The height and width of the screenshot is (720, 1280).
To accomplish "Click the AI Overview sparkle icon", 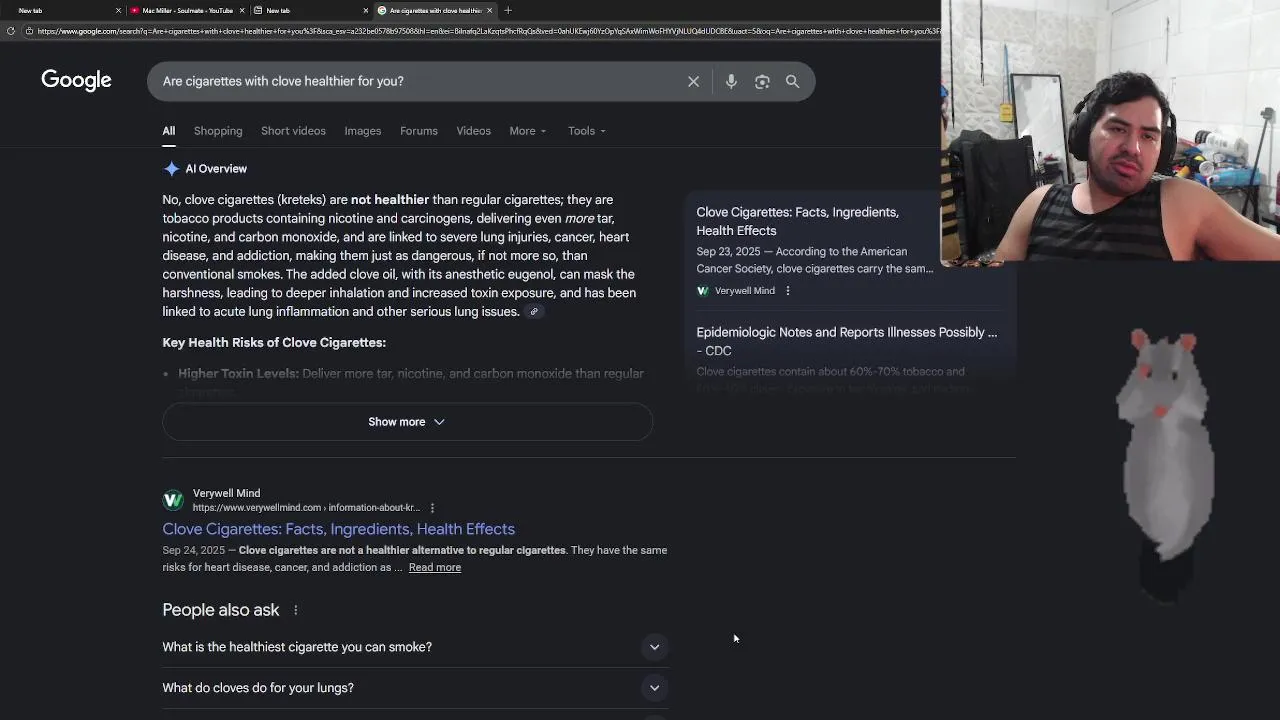I will (172, 169).
